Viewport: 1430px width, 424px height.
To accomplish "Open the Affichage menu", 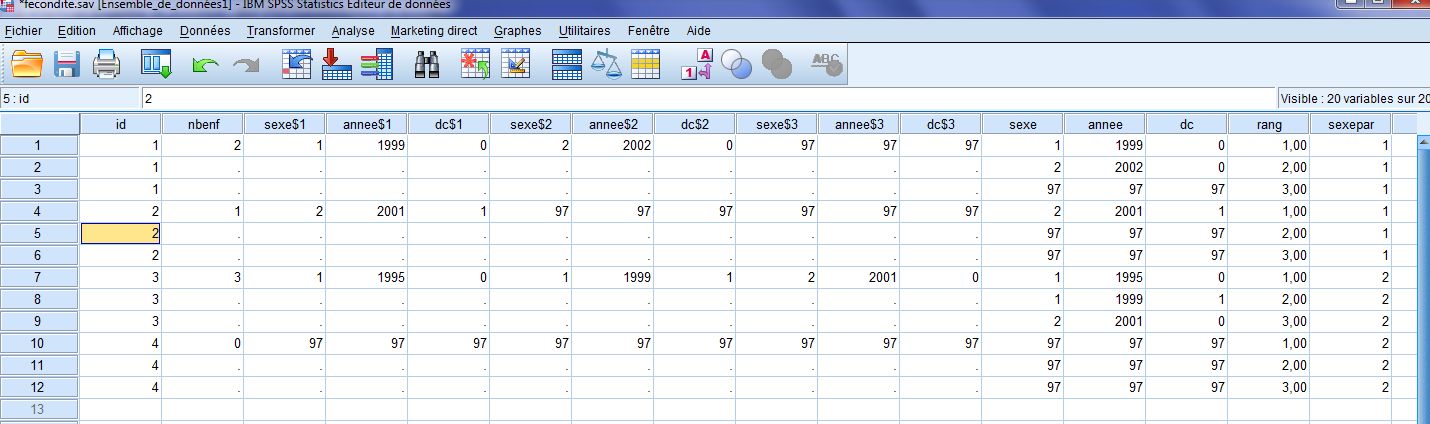I will pyautogui.click(x=137, y=31).
